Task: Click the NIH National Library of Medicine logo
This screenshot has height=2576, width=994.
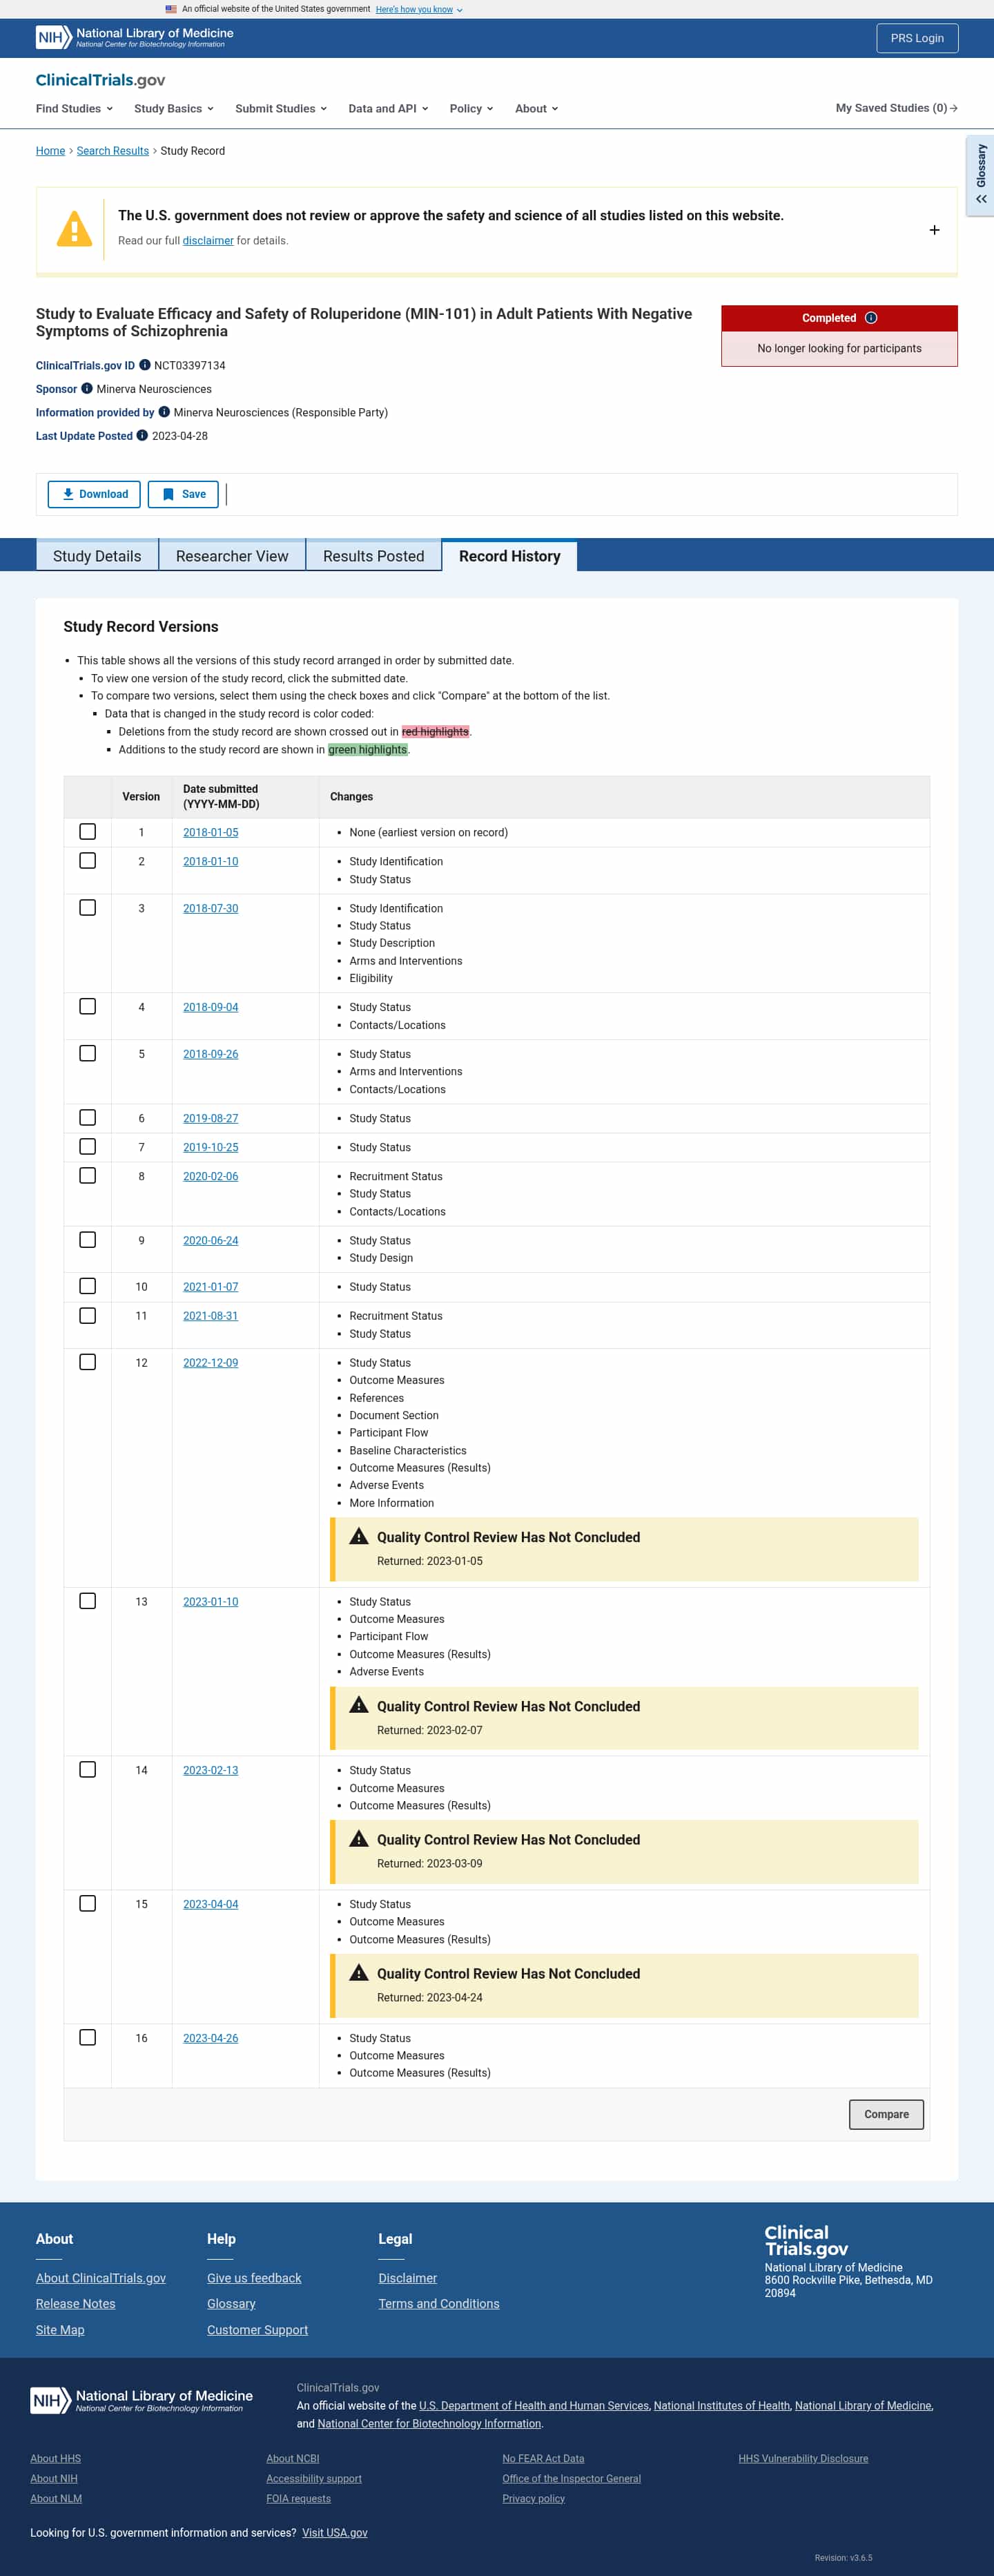Action: pos(135,38)
